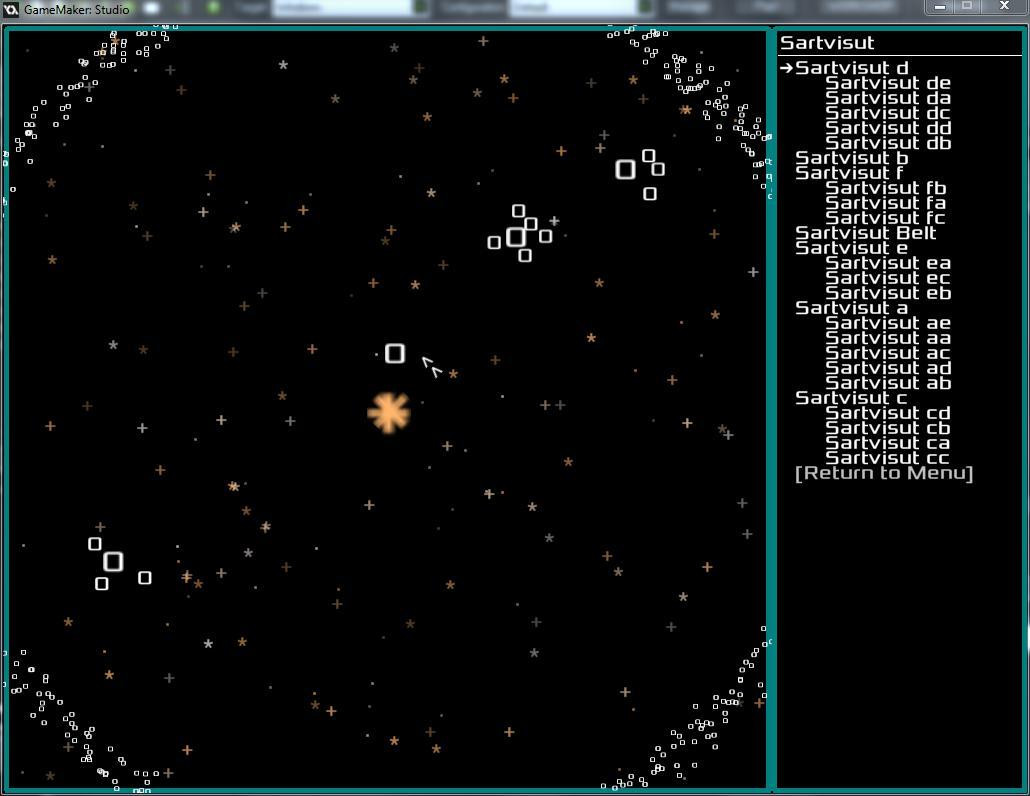The image size is (1030, 796).
Task: Pick the Sartvisut ad entry
Action: click(887, 368)
